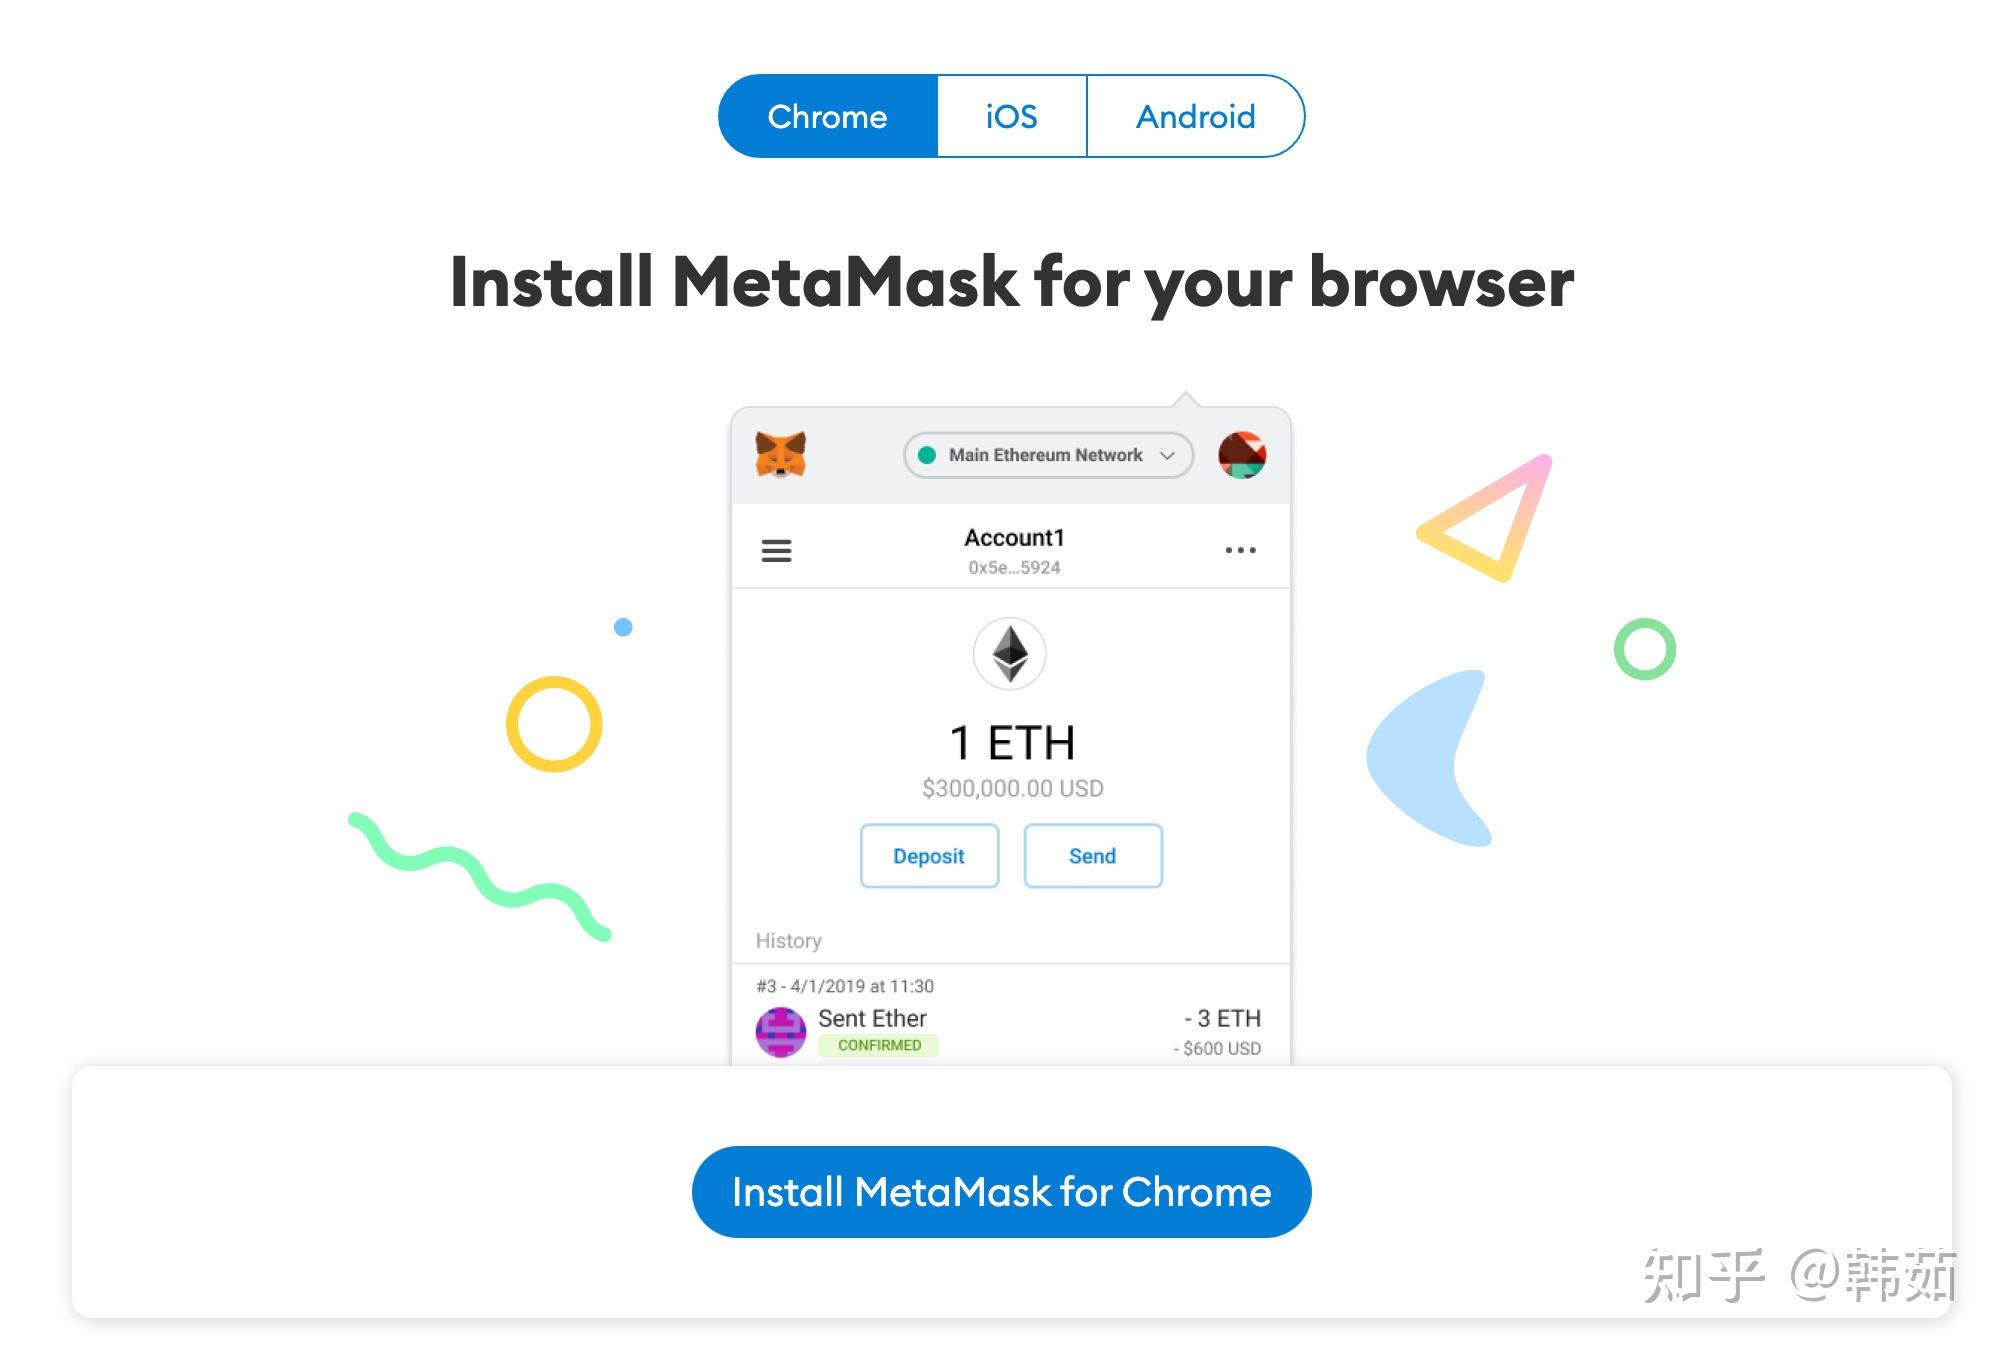Select the Android platform toggle
2010x1358 pixels.
[x=1194, y=117]
